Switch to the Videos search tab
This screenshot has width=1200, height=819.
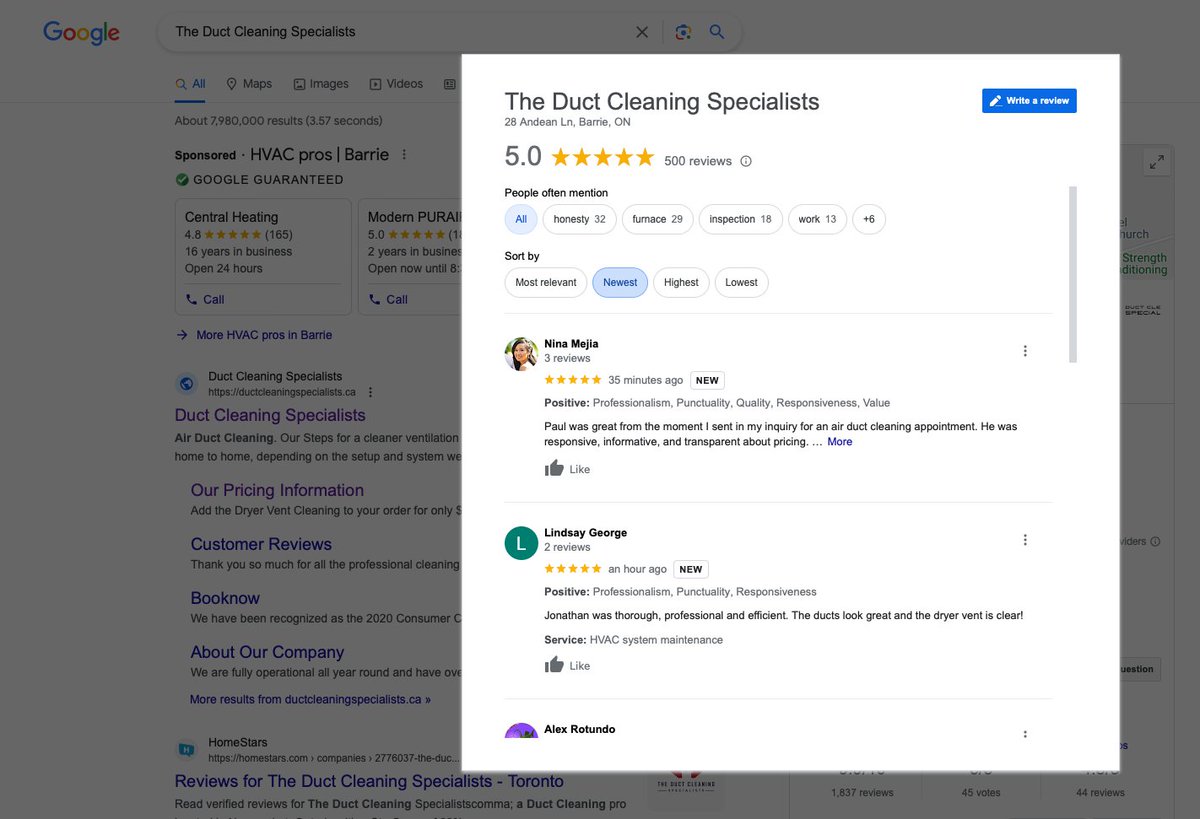click(x=396, y=84)
